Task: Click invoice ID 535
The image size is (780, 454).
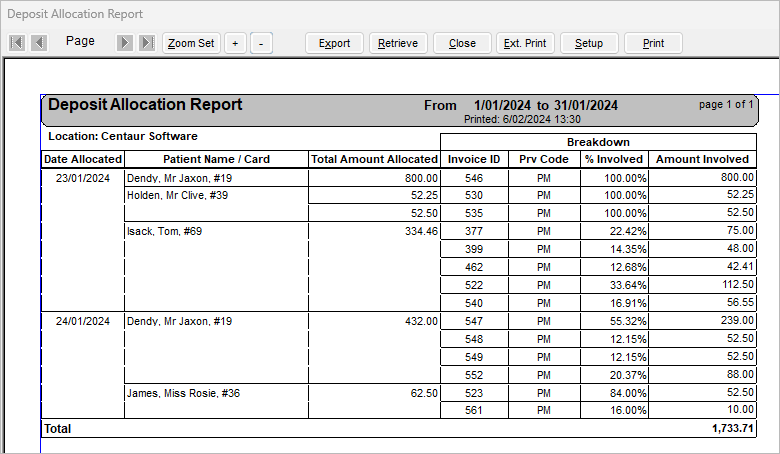Action: point(474,213)
